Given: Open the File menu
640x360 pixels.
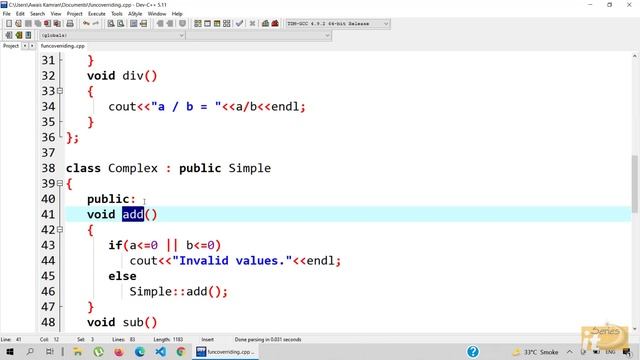Looking at the screenshot, I should 7,13.
